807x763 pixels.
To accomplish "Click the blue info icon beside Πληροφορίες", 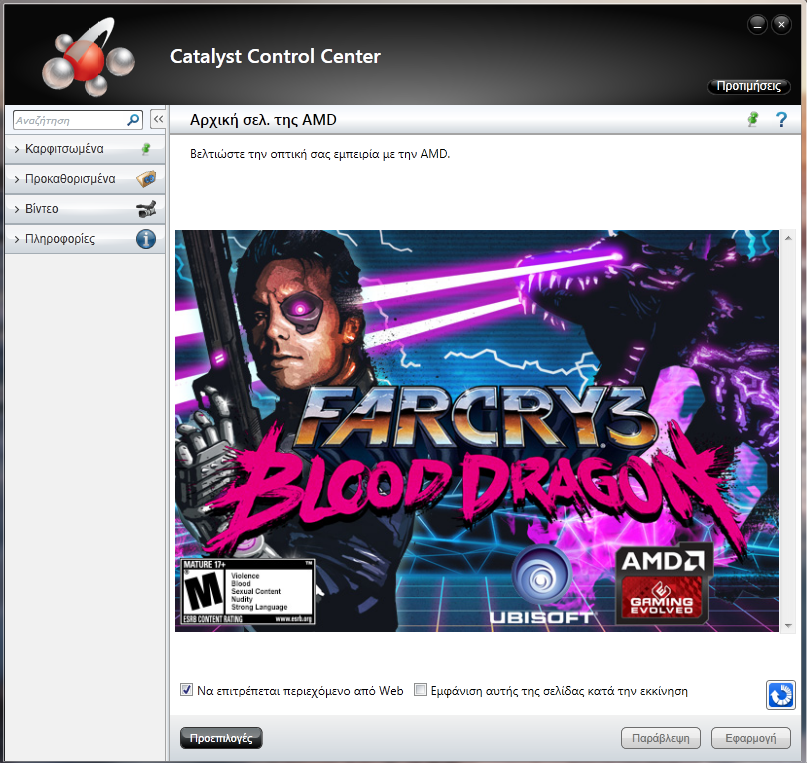I will [x=146, y=239].
